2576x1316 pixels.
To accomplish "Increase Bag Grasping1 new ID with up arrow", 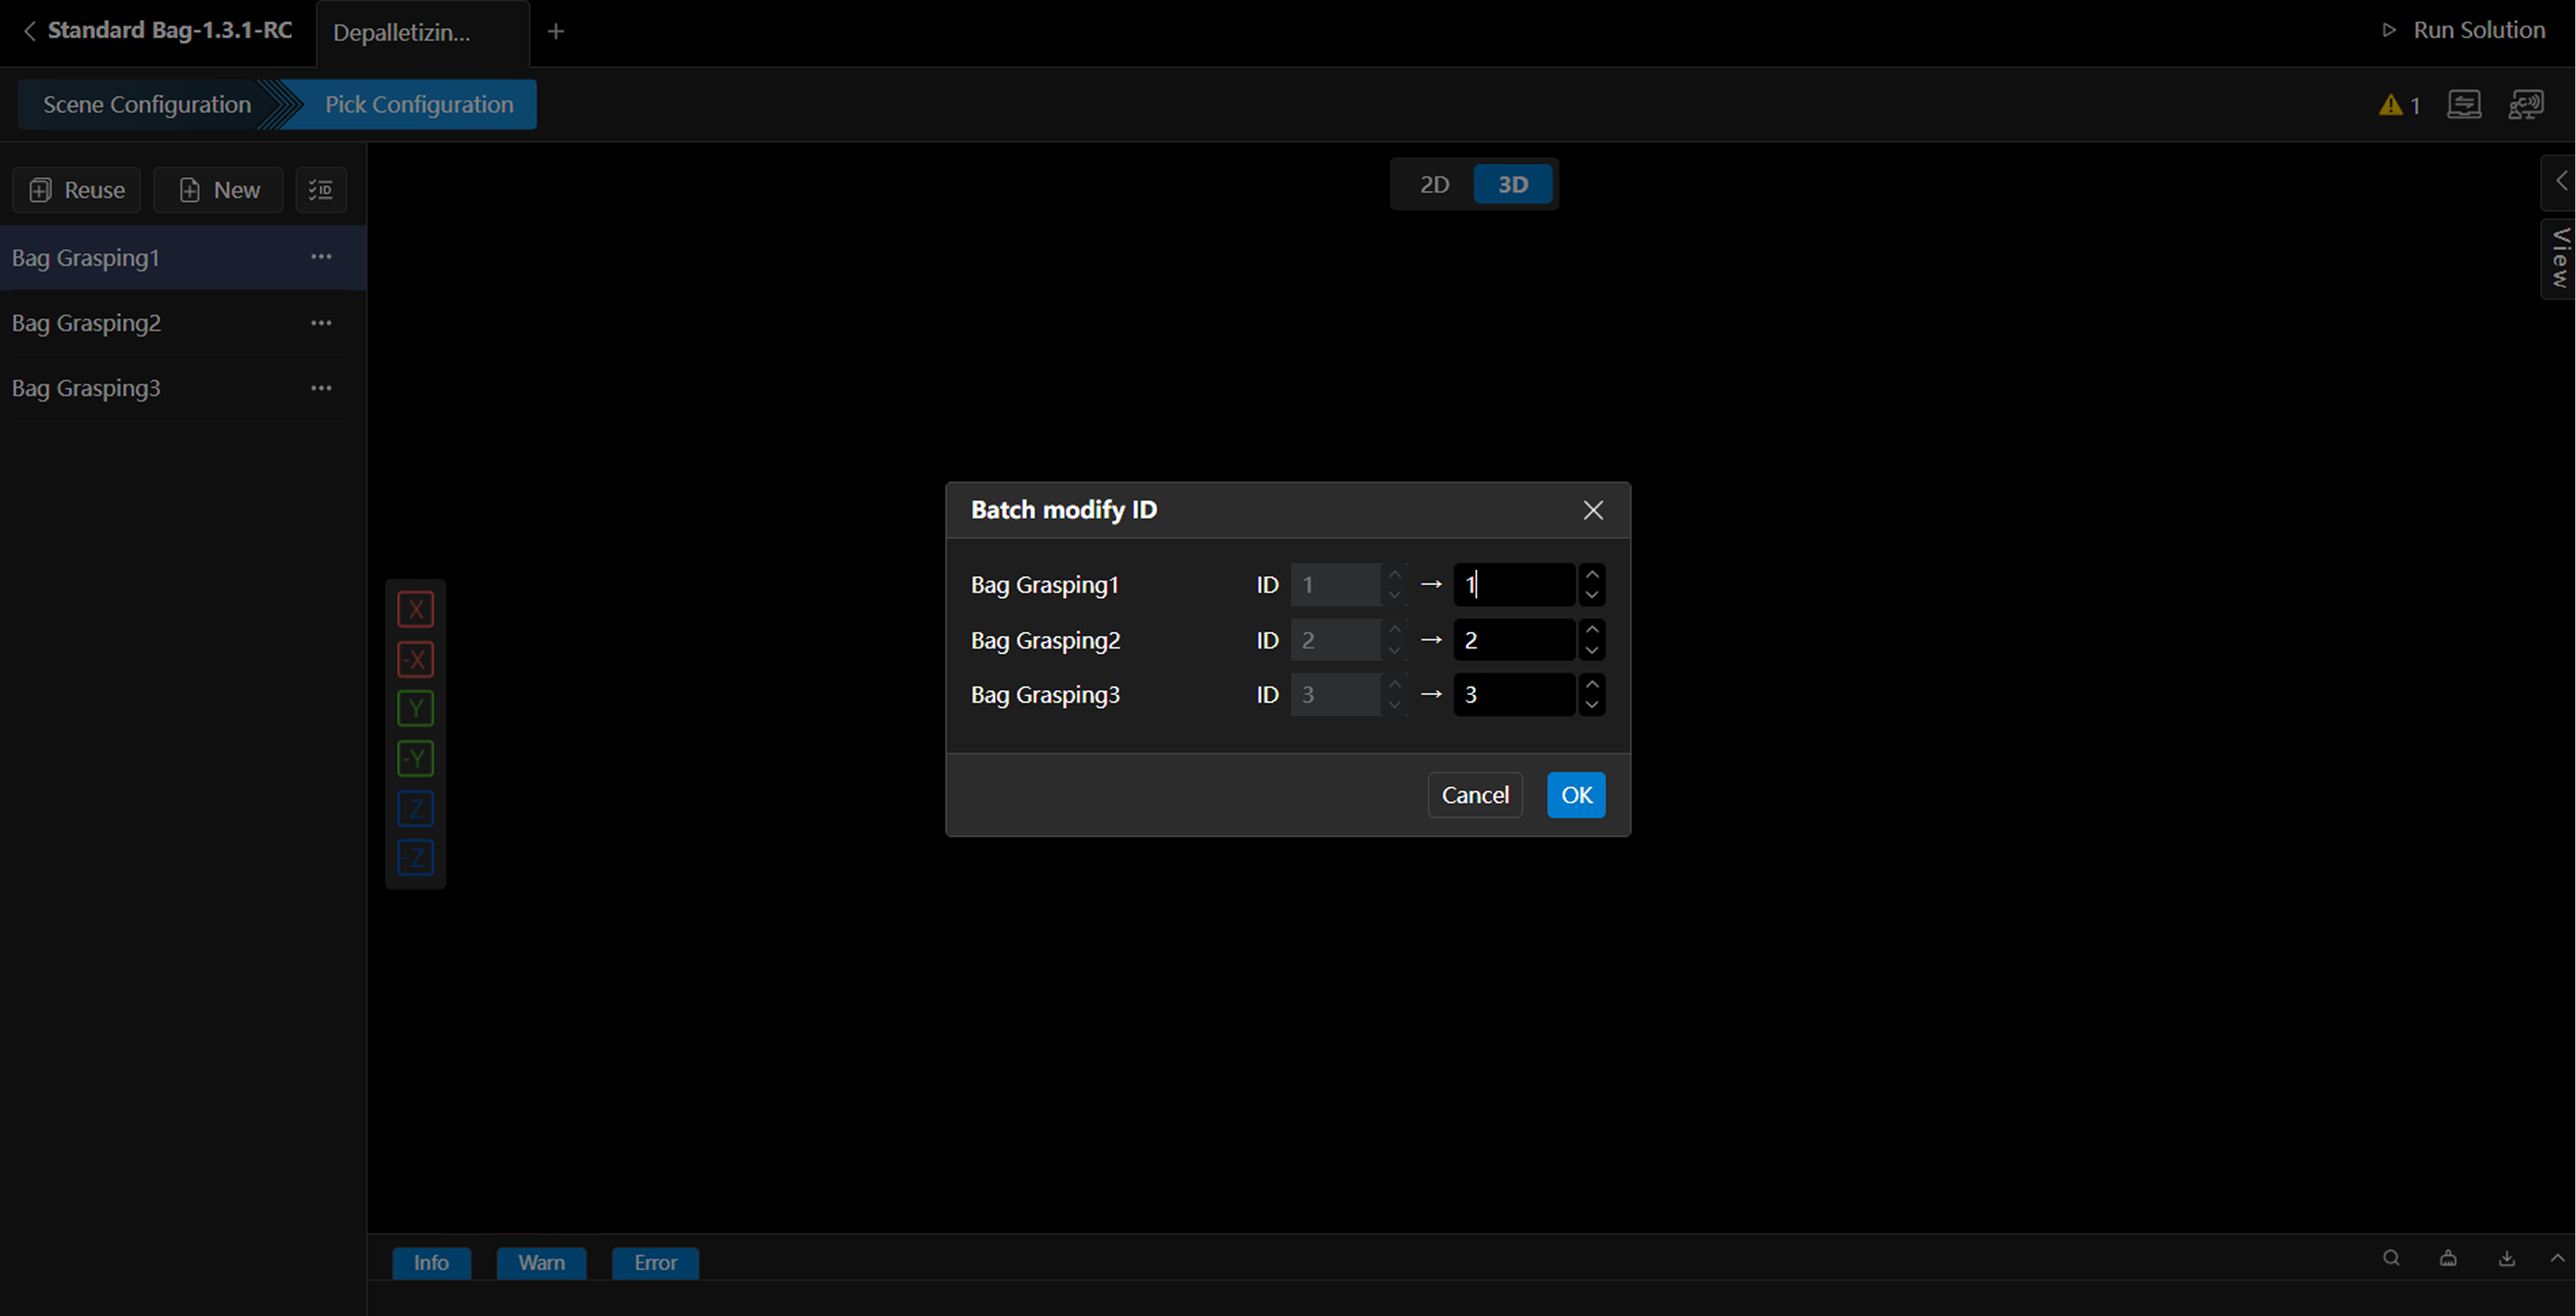I will pyautogui.click(x=1591, y=575).
